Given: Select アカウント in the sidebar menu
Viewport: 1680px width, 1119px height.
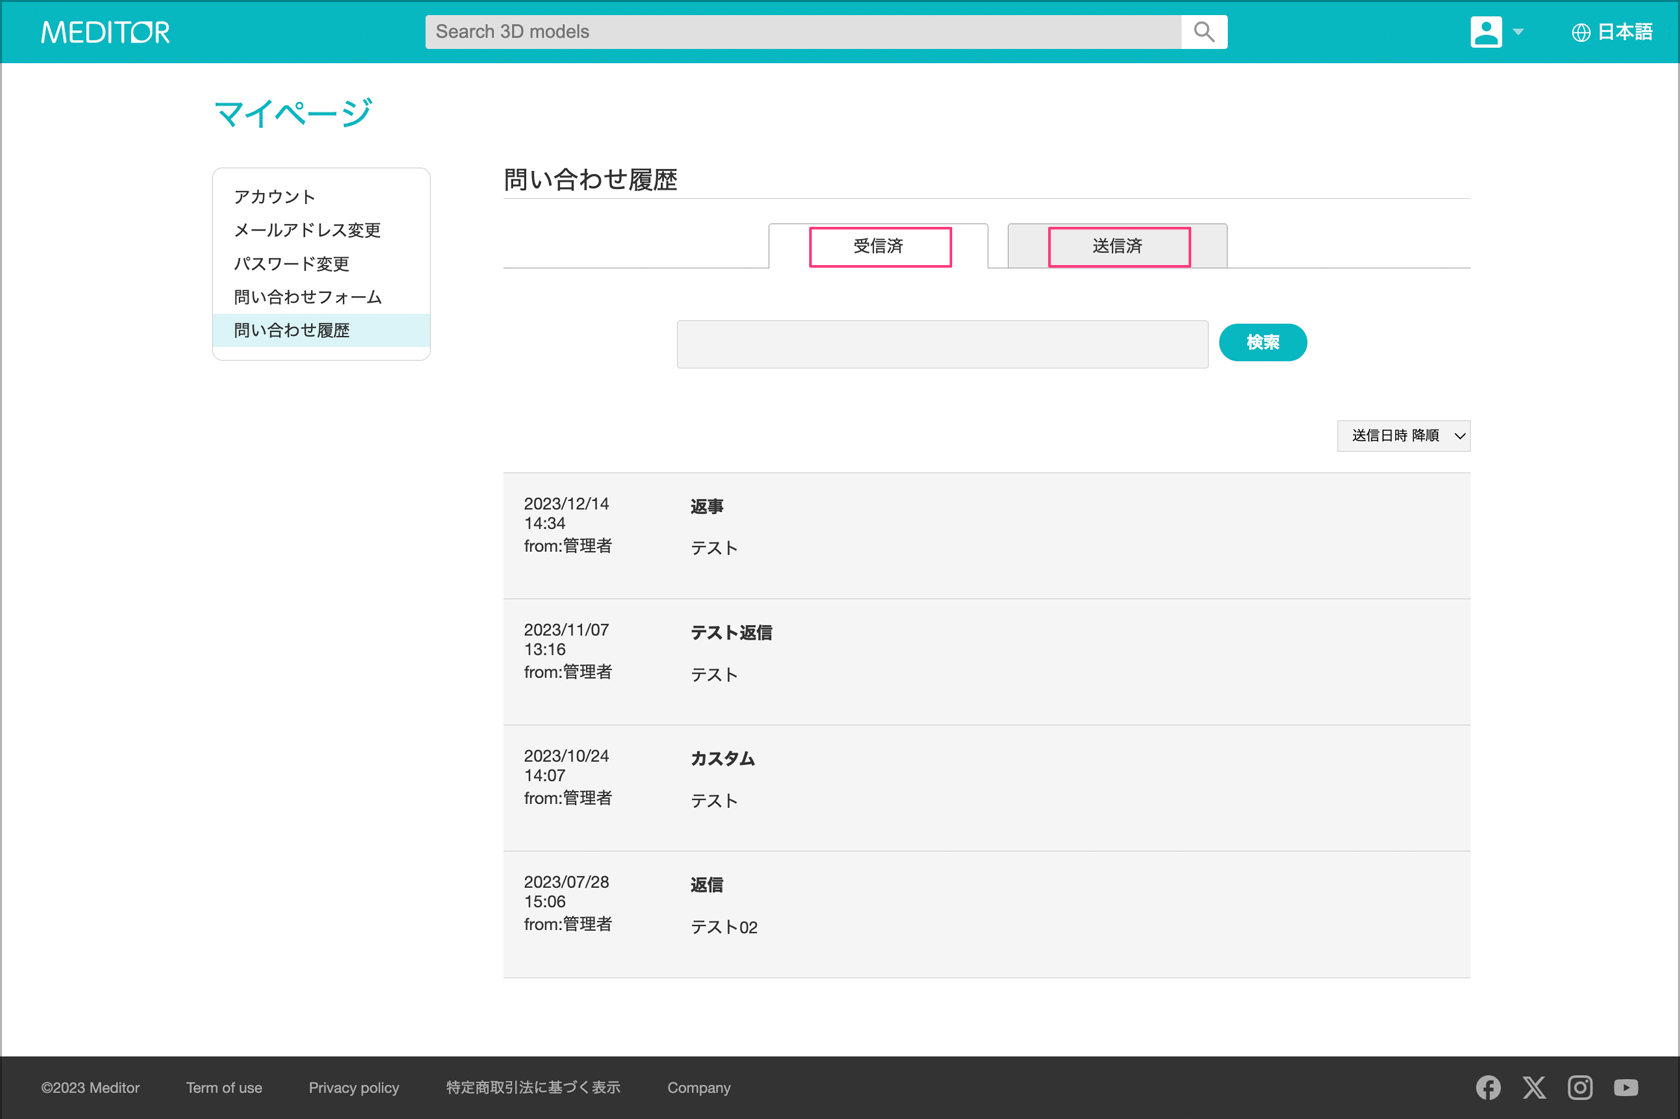Looking at the screenshot, I should [275, 197].
